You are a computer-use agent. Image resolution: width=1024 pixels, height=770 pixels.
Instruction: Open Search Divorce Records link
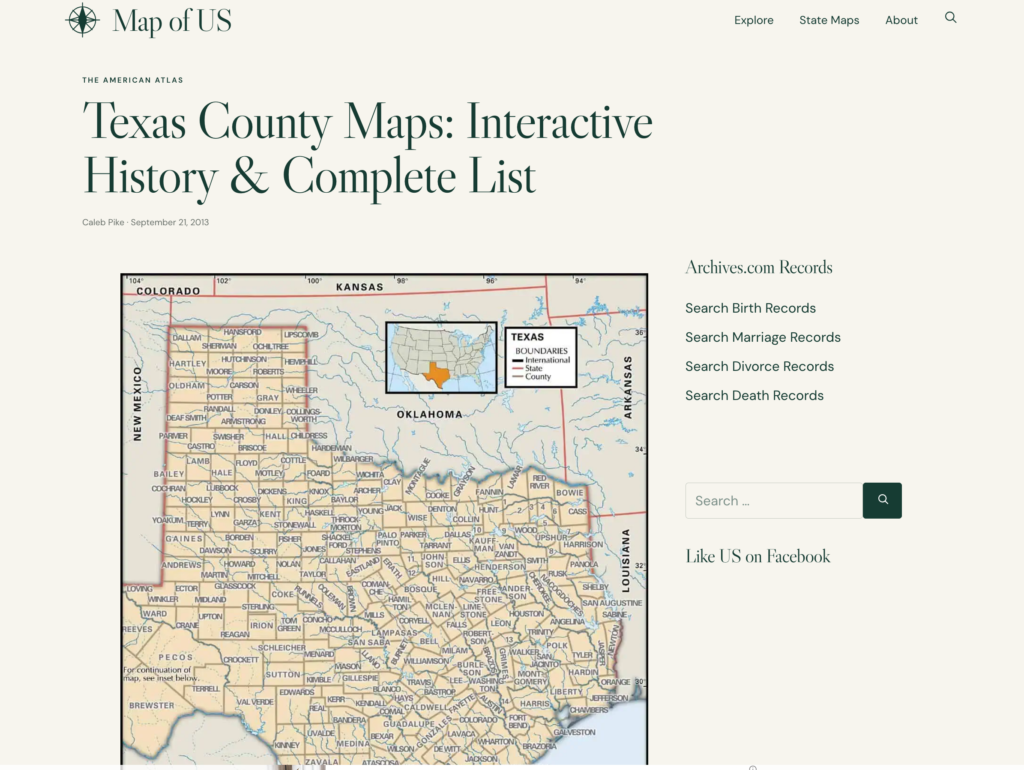point(760,366)
